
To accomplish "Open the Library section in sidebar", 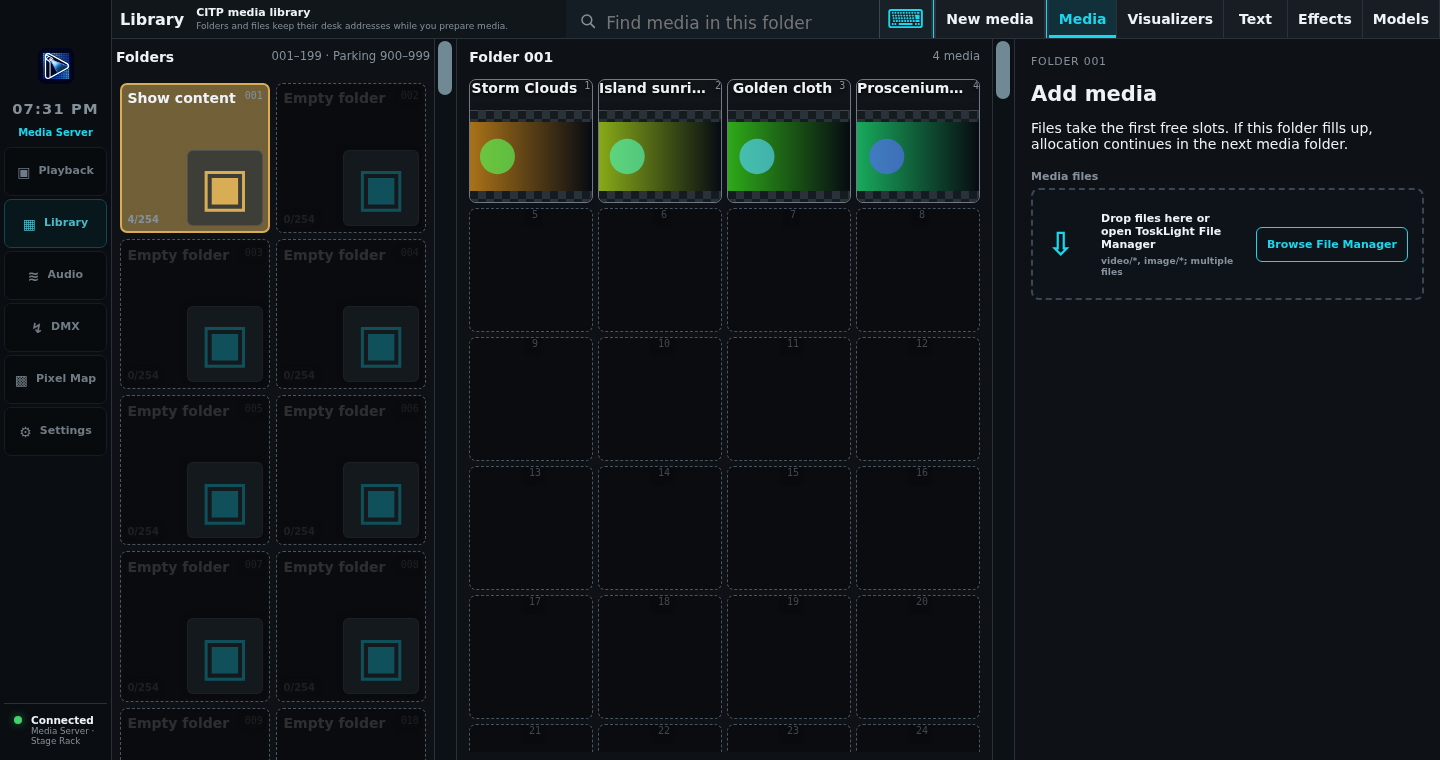I will [x=55, y=223].
